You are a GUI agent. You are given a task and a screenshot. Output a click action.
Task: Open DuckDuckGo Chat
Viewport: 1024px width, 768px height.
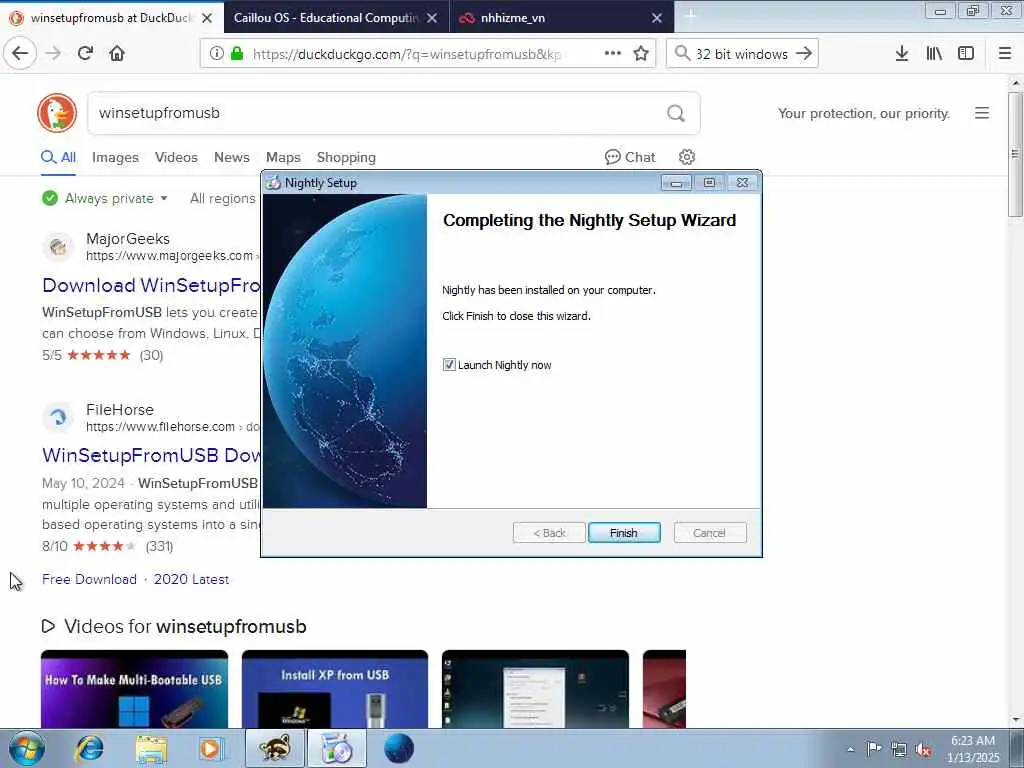pyautogui.click(x=630, y=157)
